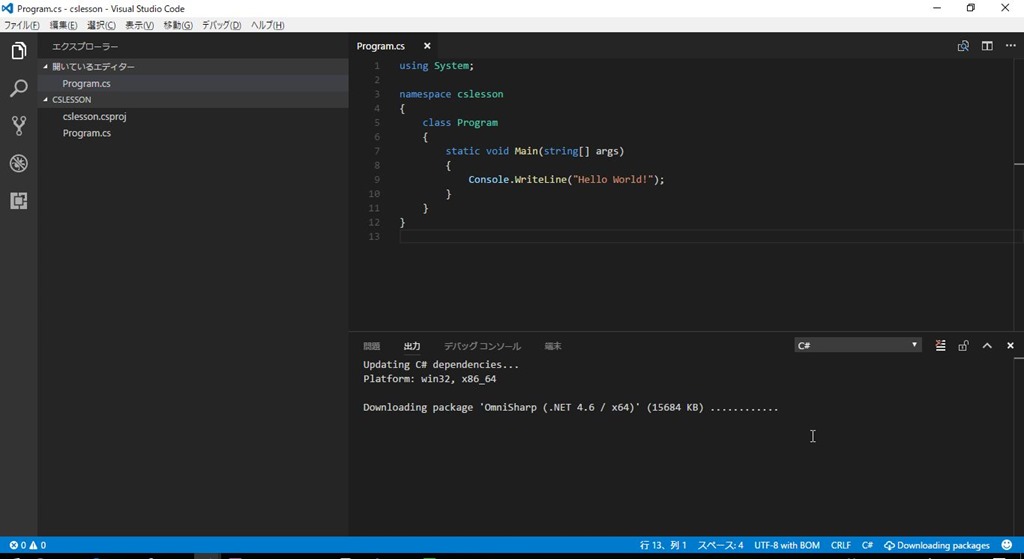Screen dimensions: 1024x559
Task: Switch to the デバッグ コンソール tab
Action: 482,346
